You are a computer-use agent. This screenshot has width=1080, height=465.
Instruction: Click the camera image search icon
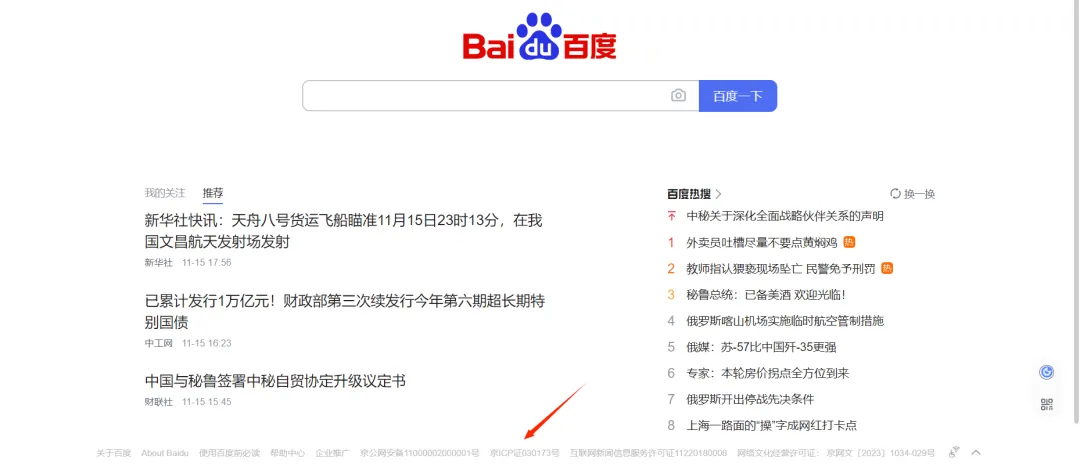[678, 96]
